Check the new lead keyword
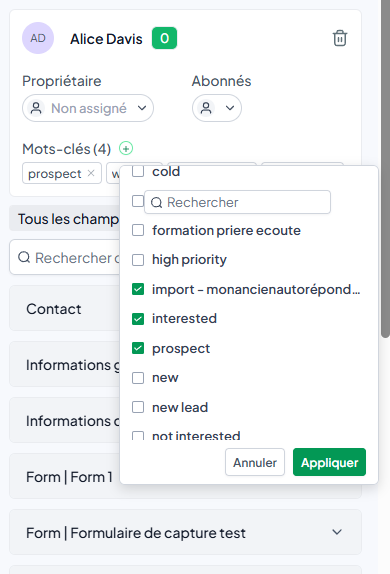The image size is (390, 574). point(138,407)
